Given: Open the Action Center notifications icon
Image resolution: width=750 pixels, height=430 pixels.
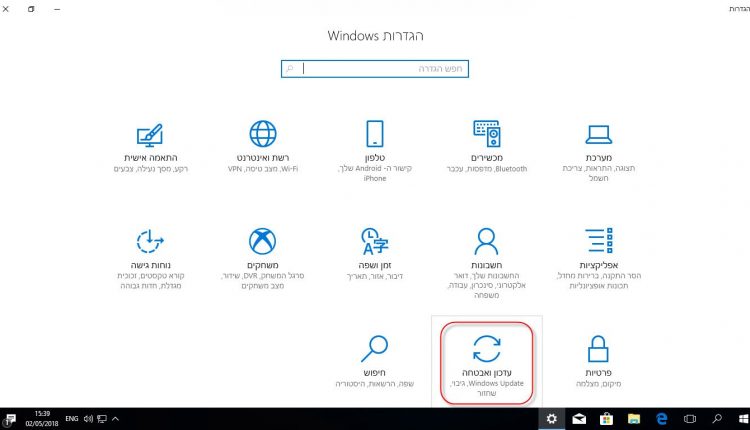Looking at the screenshot, I should point(10,419).
